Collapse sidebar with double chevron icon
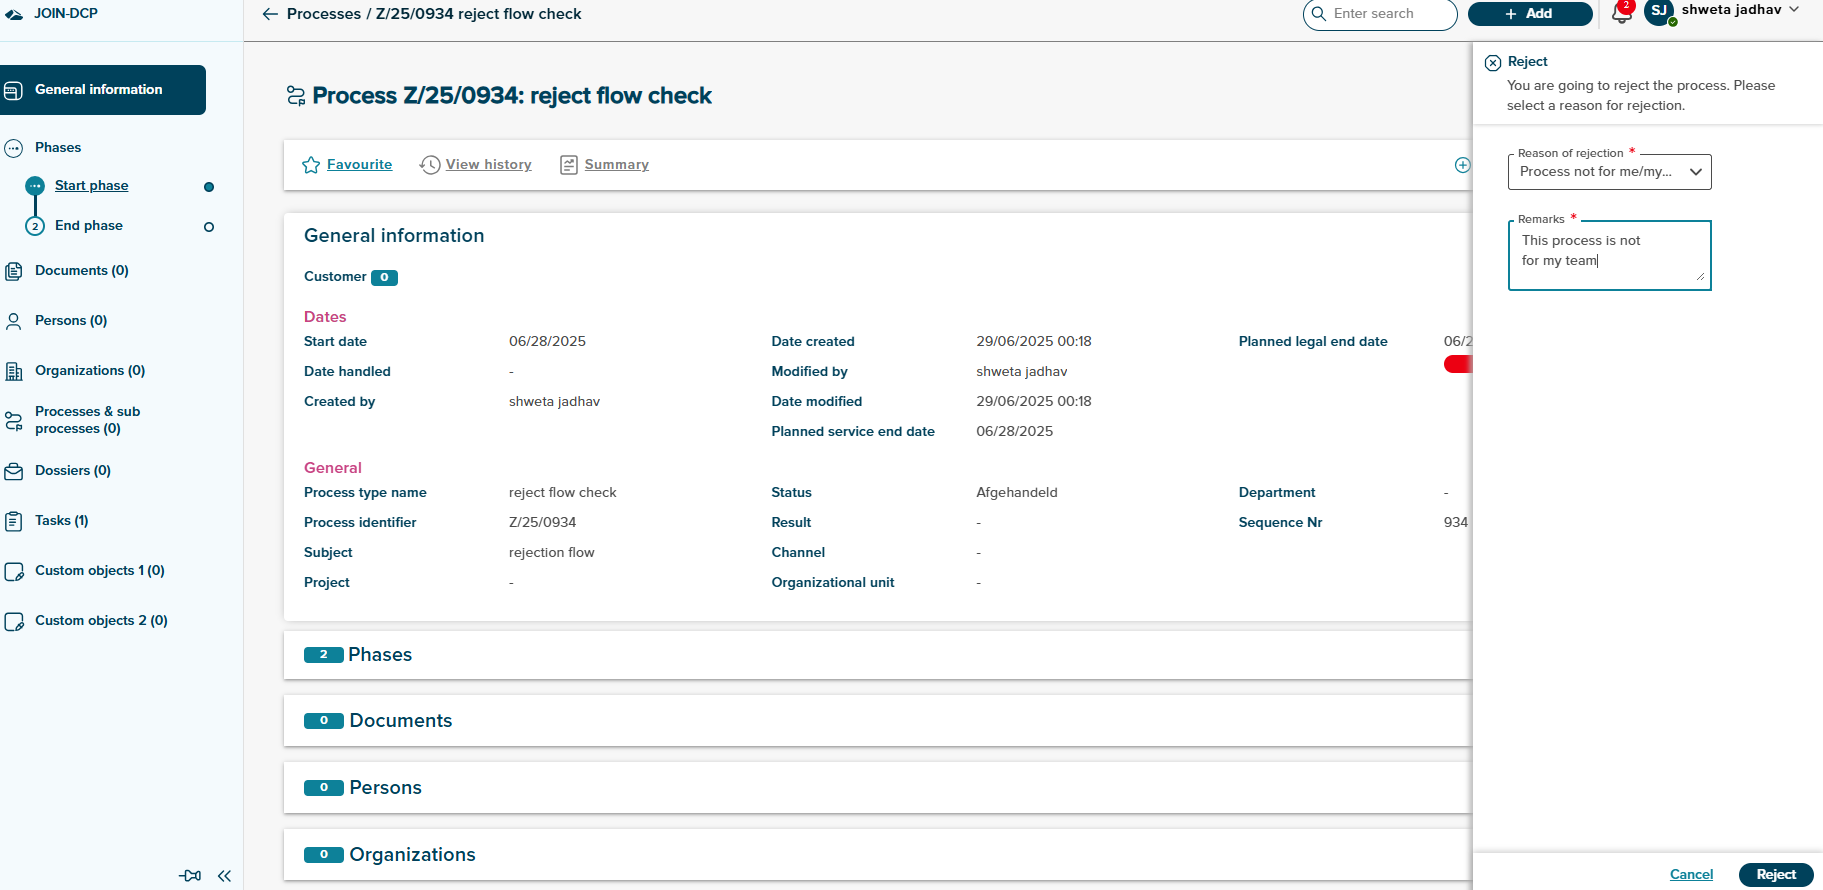The width and height of the screenshot is (1823, 890). pos(224,876)
